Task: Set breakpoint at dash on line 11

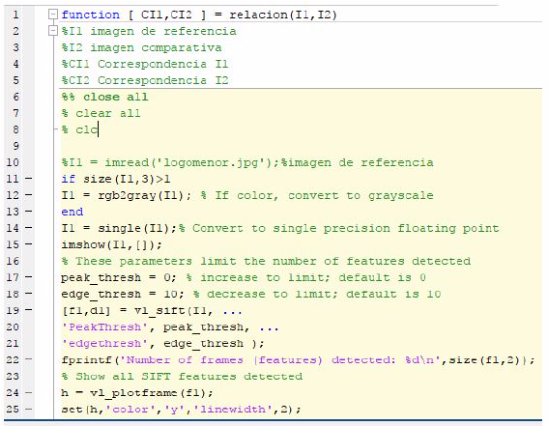Action: (29, 179)
